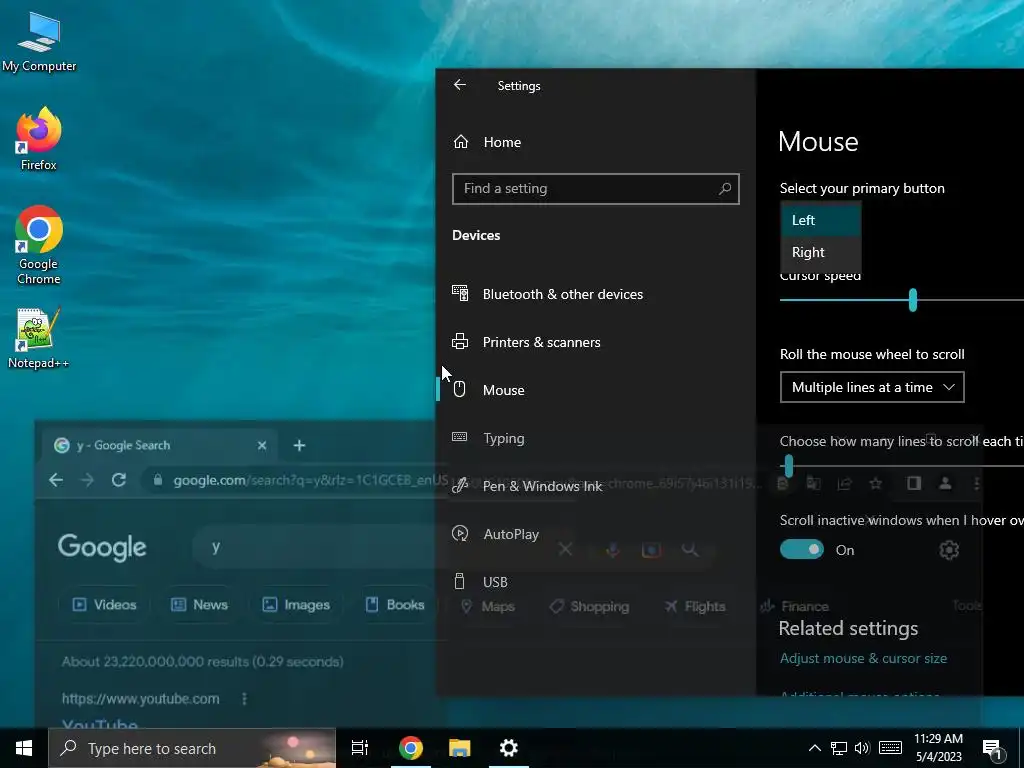Open Task View on the taskbar
The height and width of the screenshot is (768, 1024).
coord(360,748)
